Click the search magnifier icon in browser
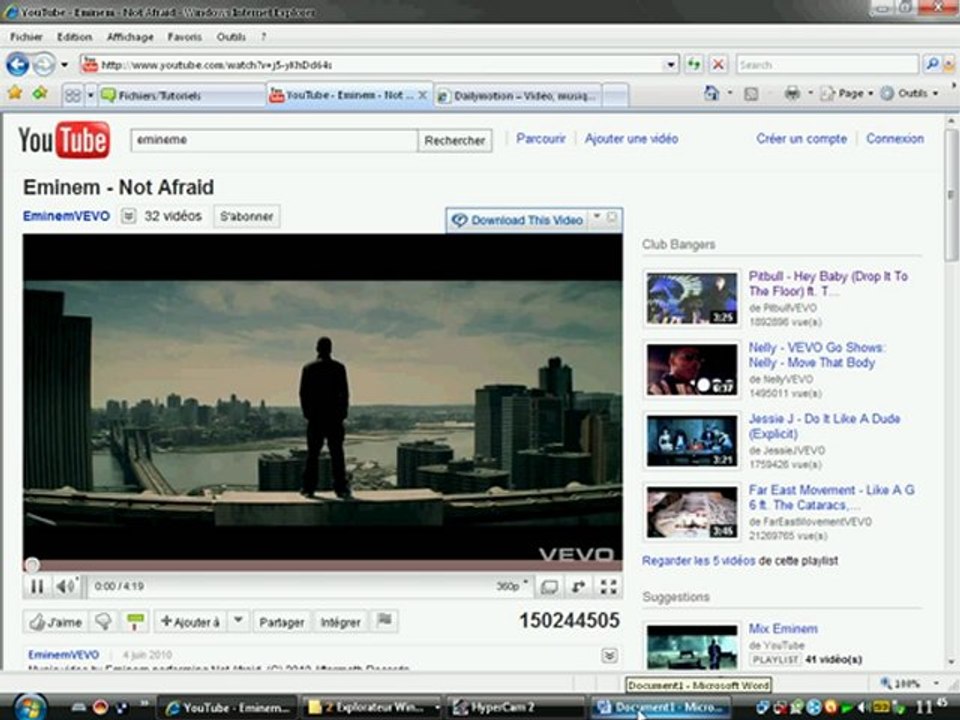The width and height of the screenshot is (960, 720). tap(932, 64)
